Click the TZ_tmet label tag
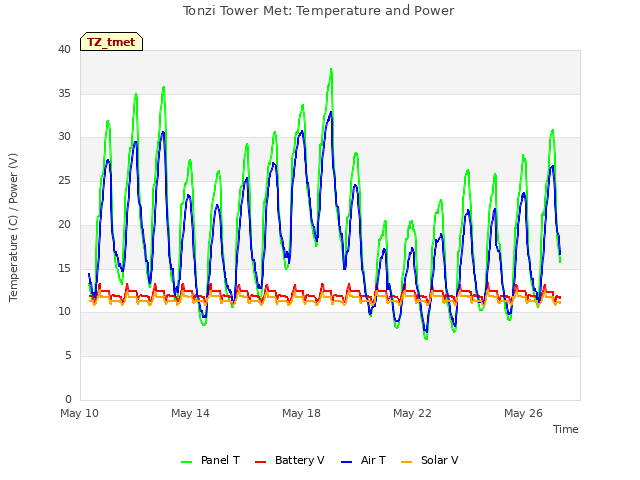This screenshot has height=480, width=640. click(111, 42)
